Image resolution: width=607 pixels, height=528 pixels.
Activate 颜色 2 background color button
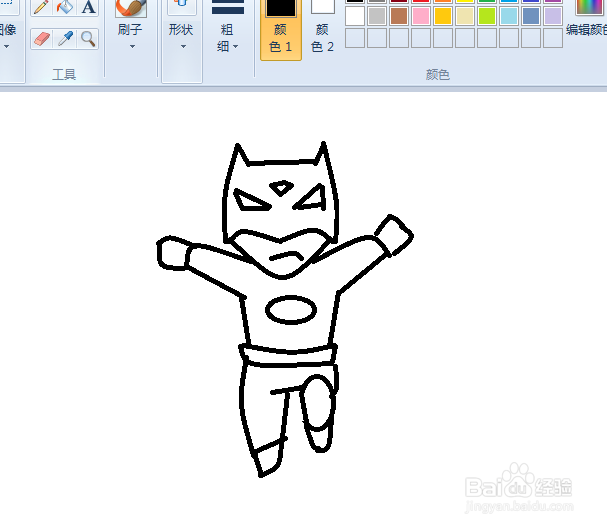coord(322,29)
